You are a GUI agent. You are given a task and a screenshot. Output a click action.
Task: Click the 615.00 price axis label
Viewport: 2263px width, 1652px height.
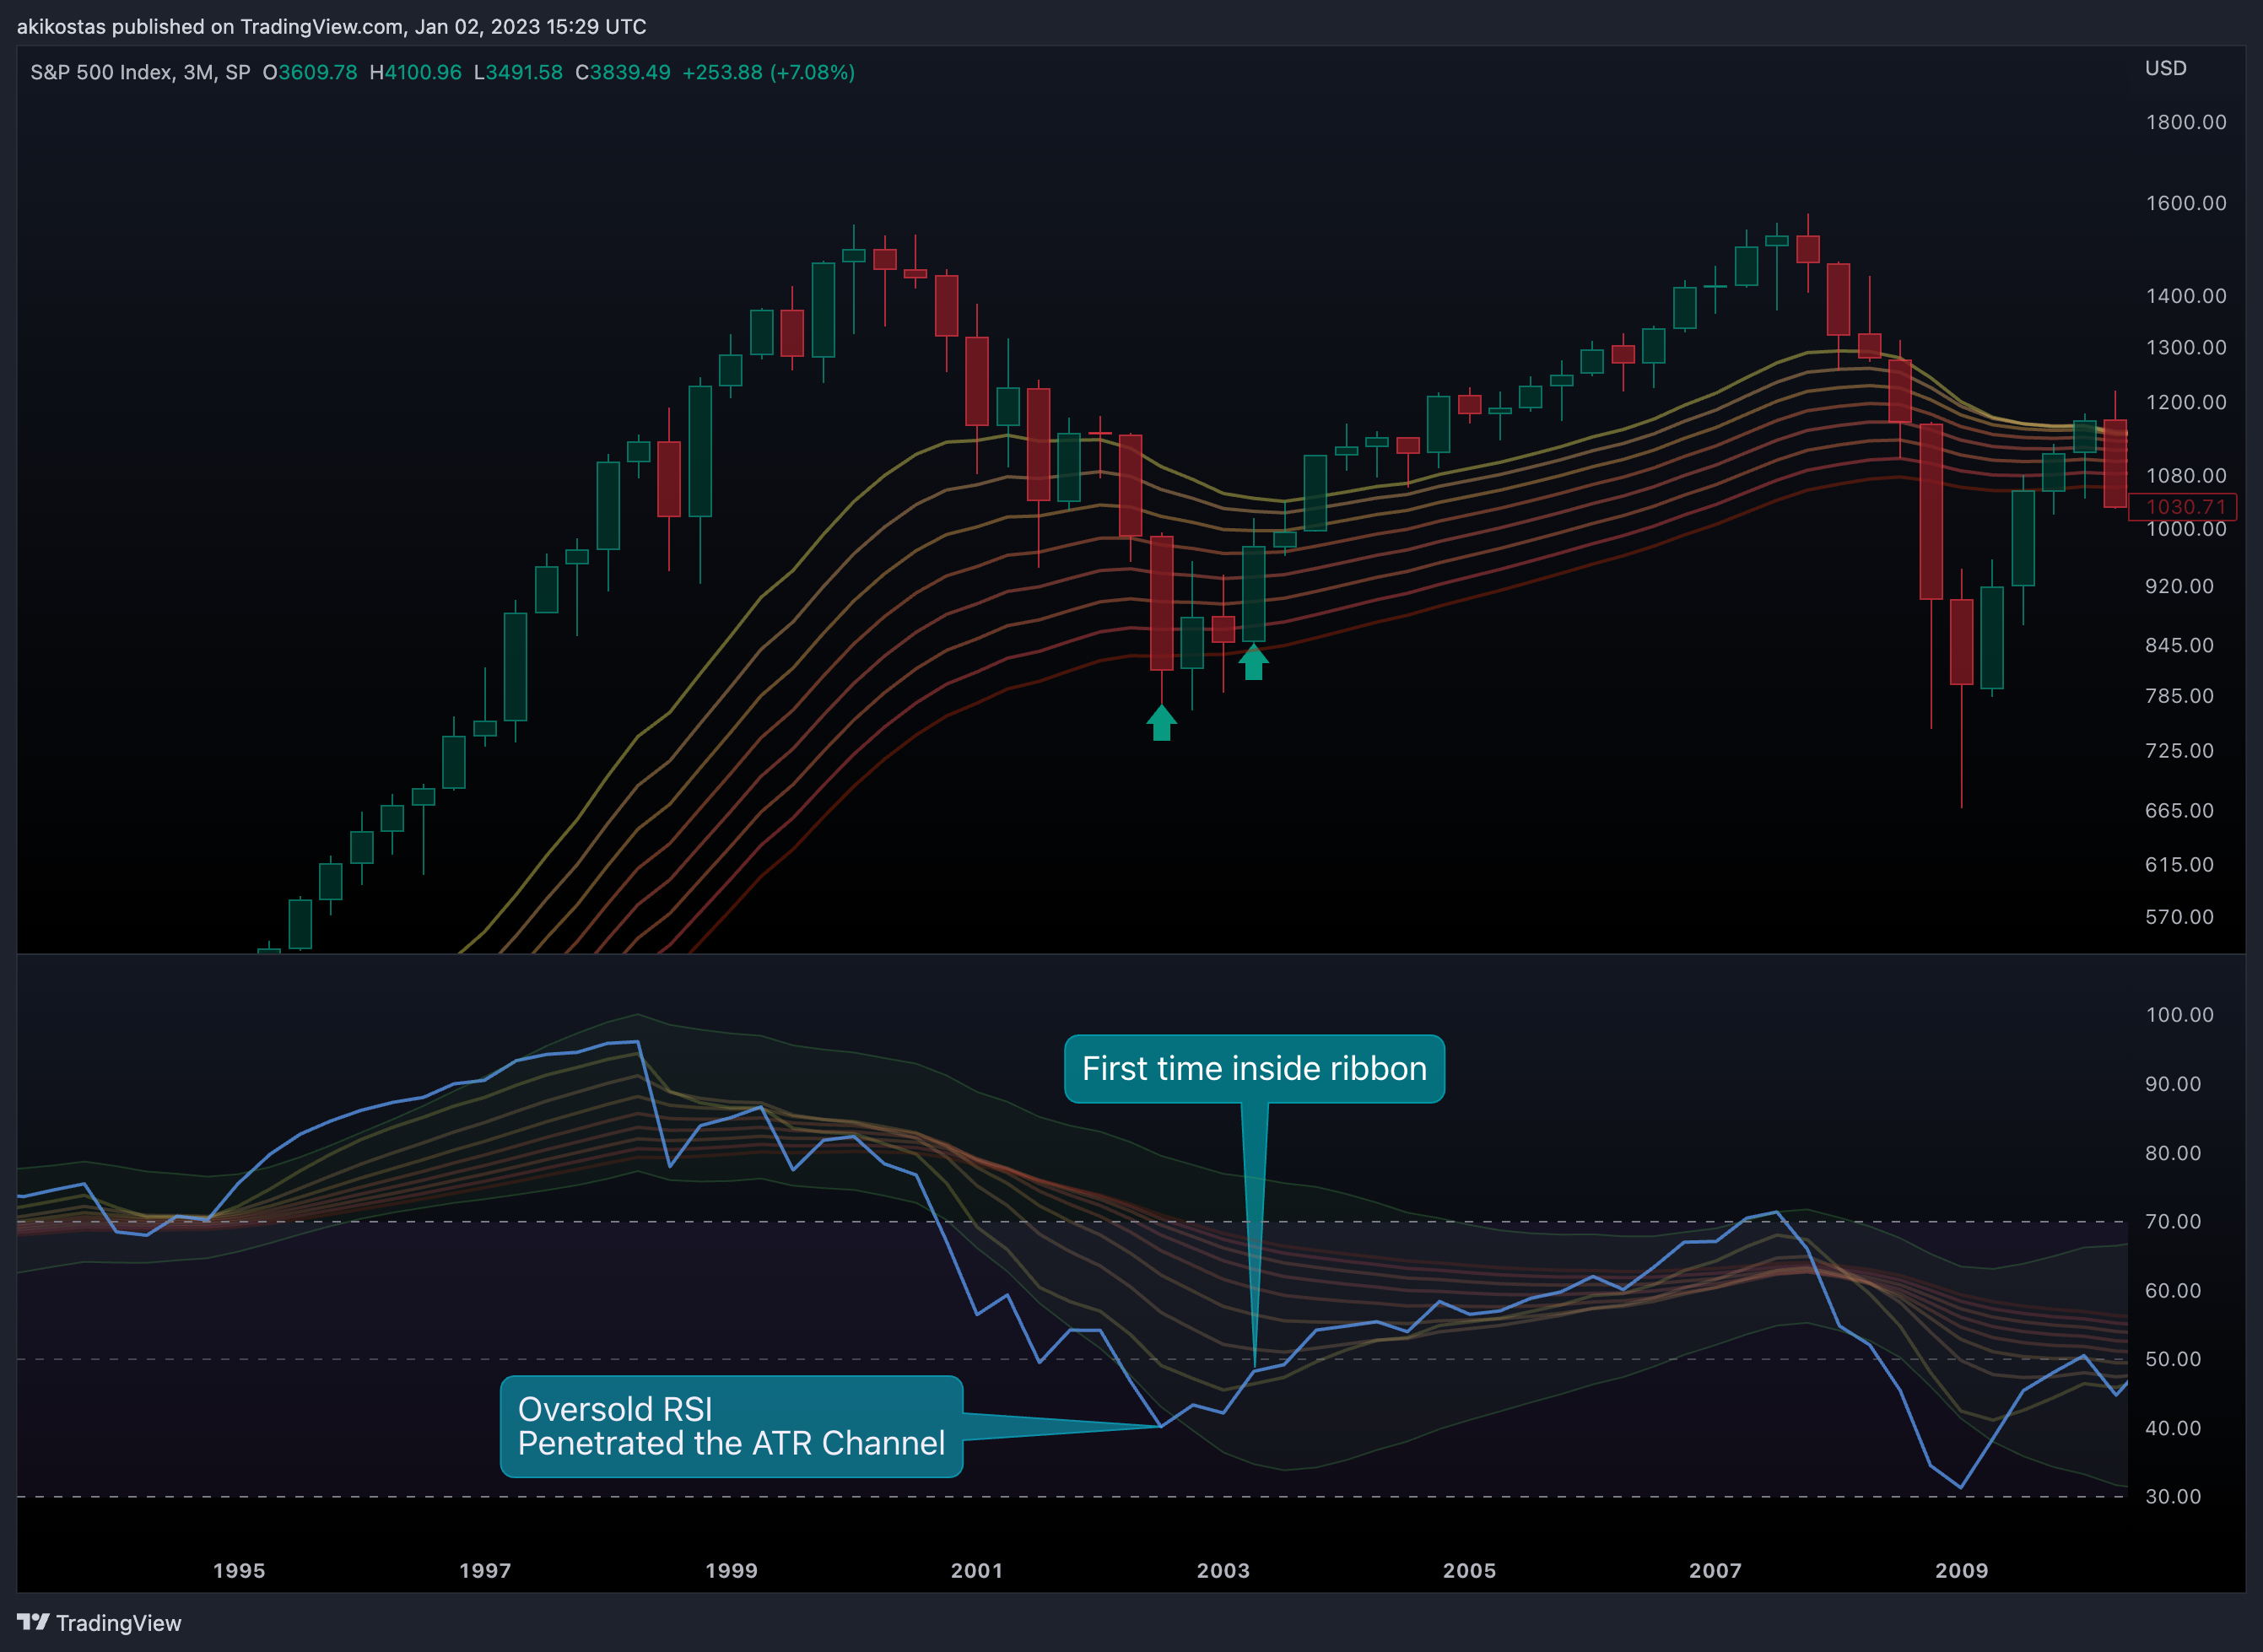(x=2179, y=865)
